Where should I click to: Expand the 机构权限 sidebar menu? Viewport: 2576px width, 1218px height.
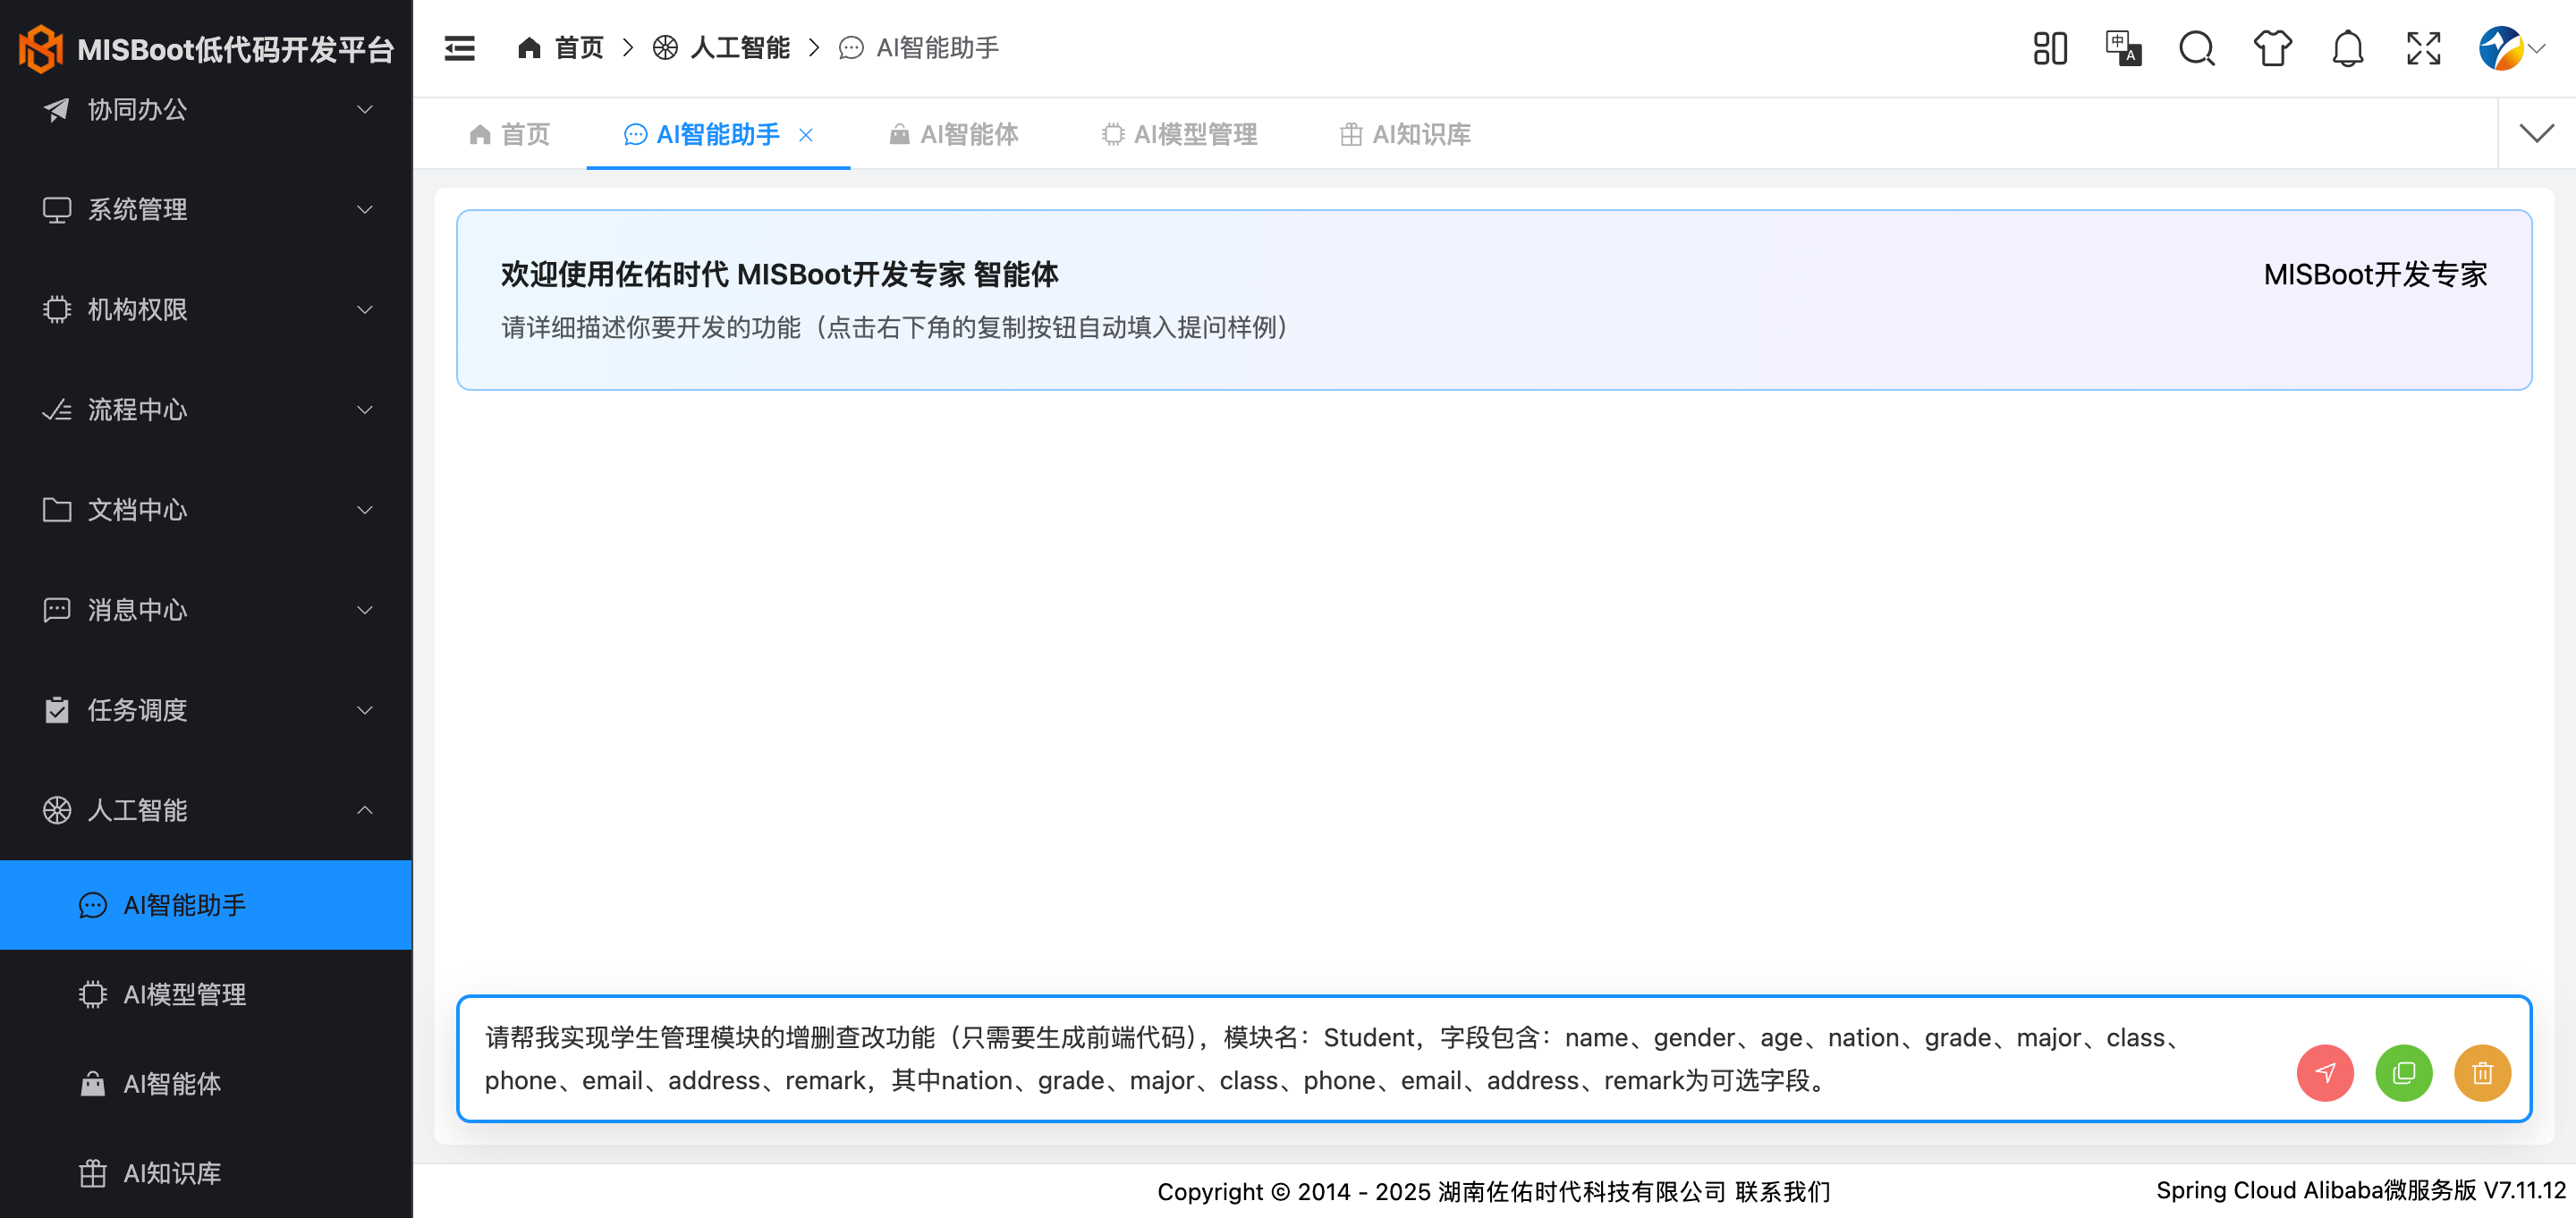[206, 309]
